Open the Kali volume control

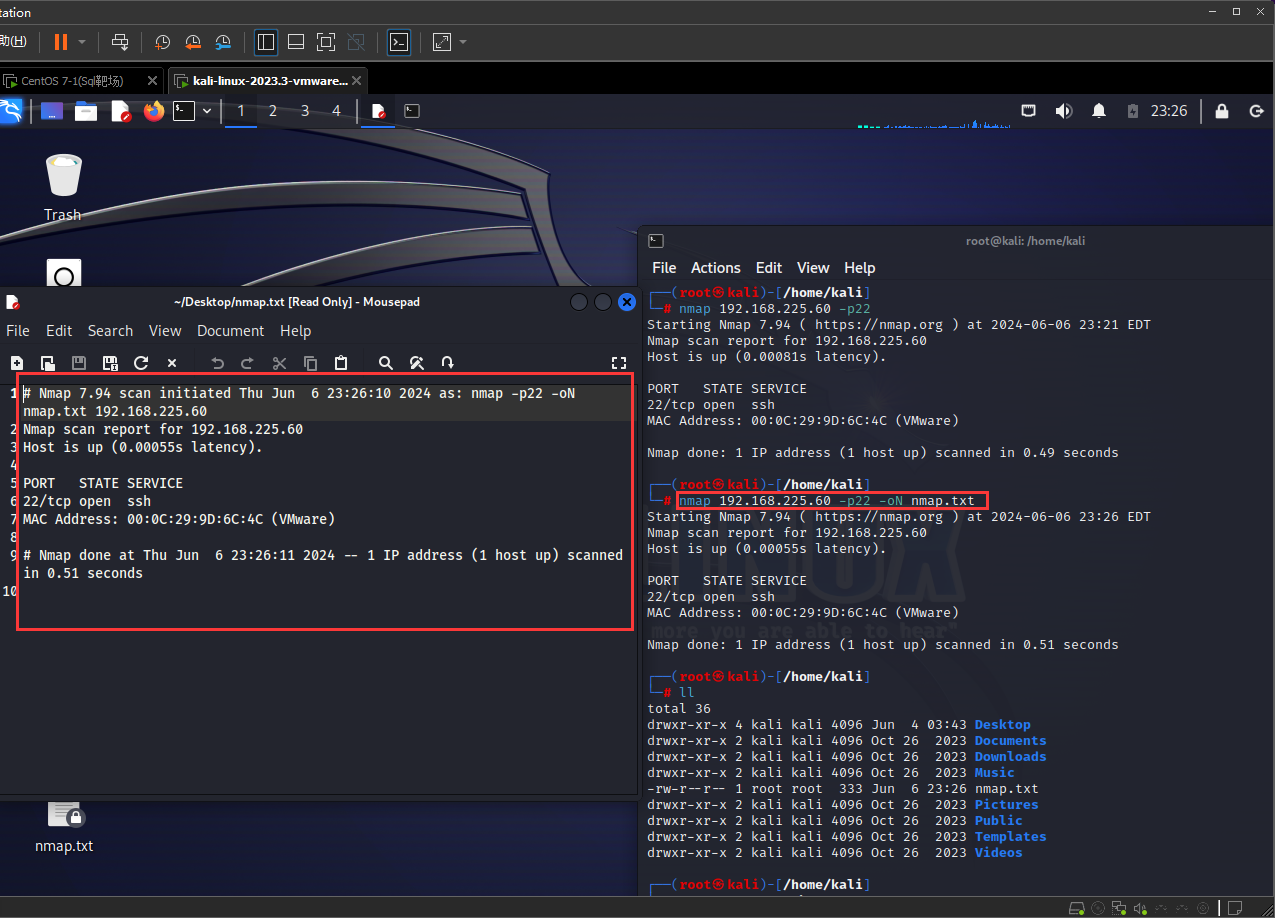coord(1064,111)
